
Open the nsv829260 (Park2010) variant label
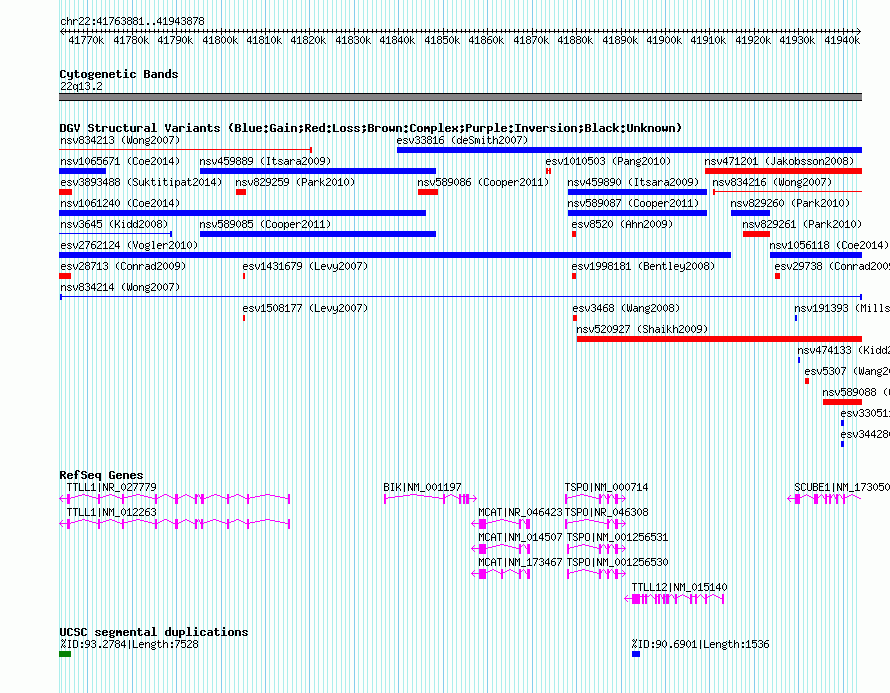(x=790, y=203)
